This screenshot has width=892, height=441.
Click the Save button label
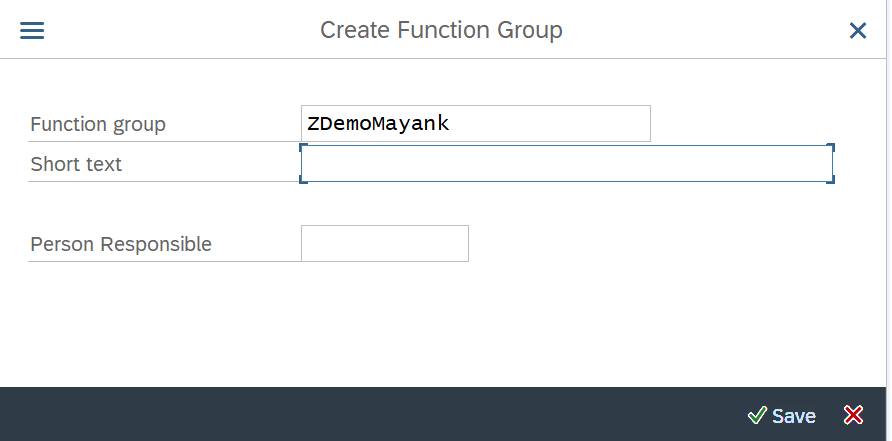pos(794,417)
